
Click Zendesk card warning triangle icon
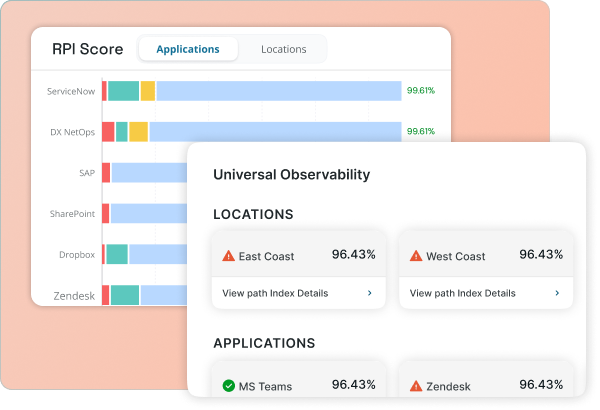point(416,386)
